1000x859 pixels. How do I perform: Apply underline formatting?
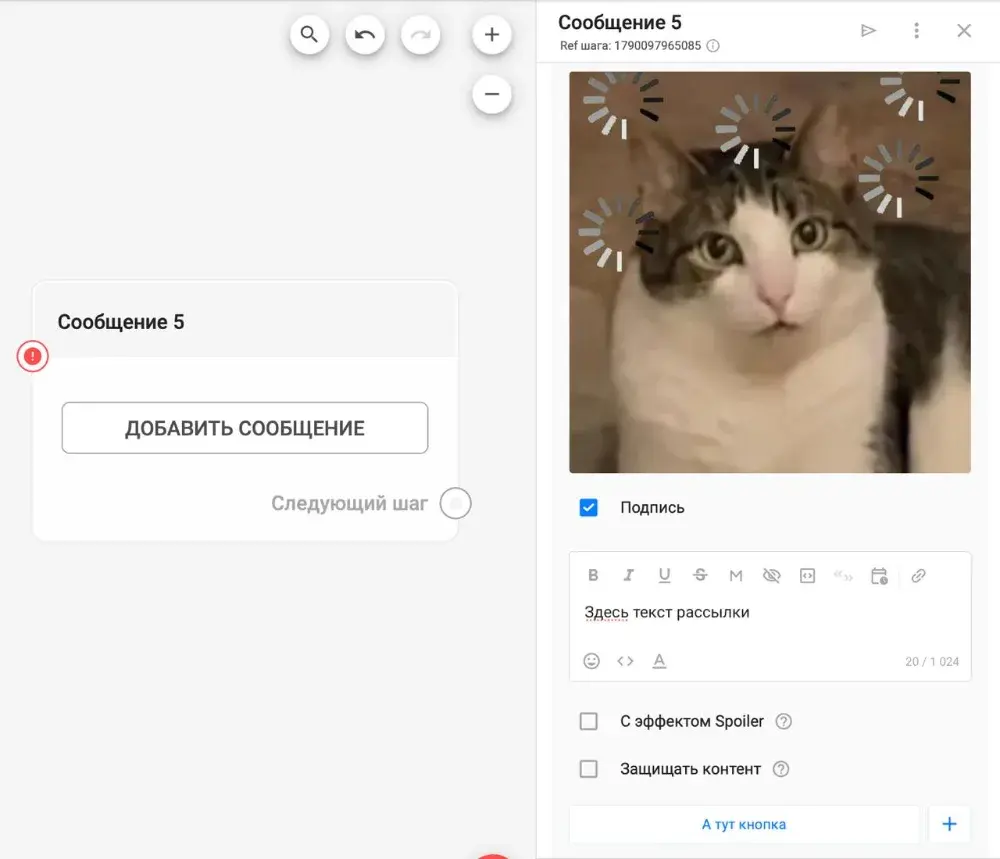click(664, 575)
